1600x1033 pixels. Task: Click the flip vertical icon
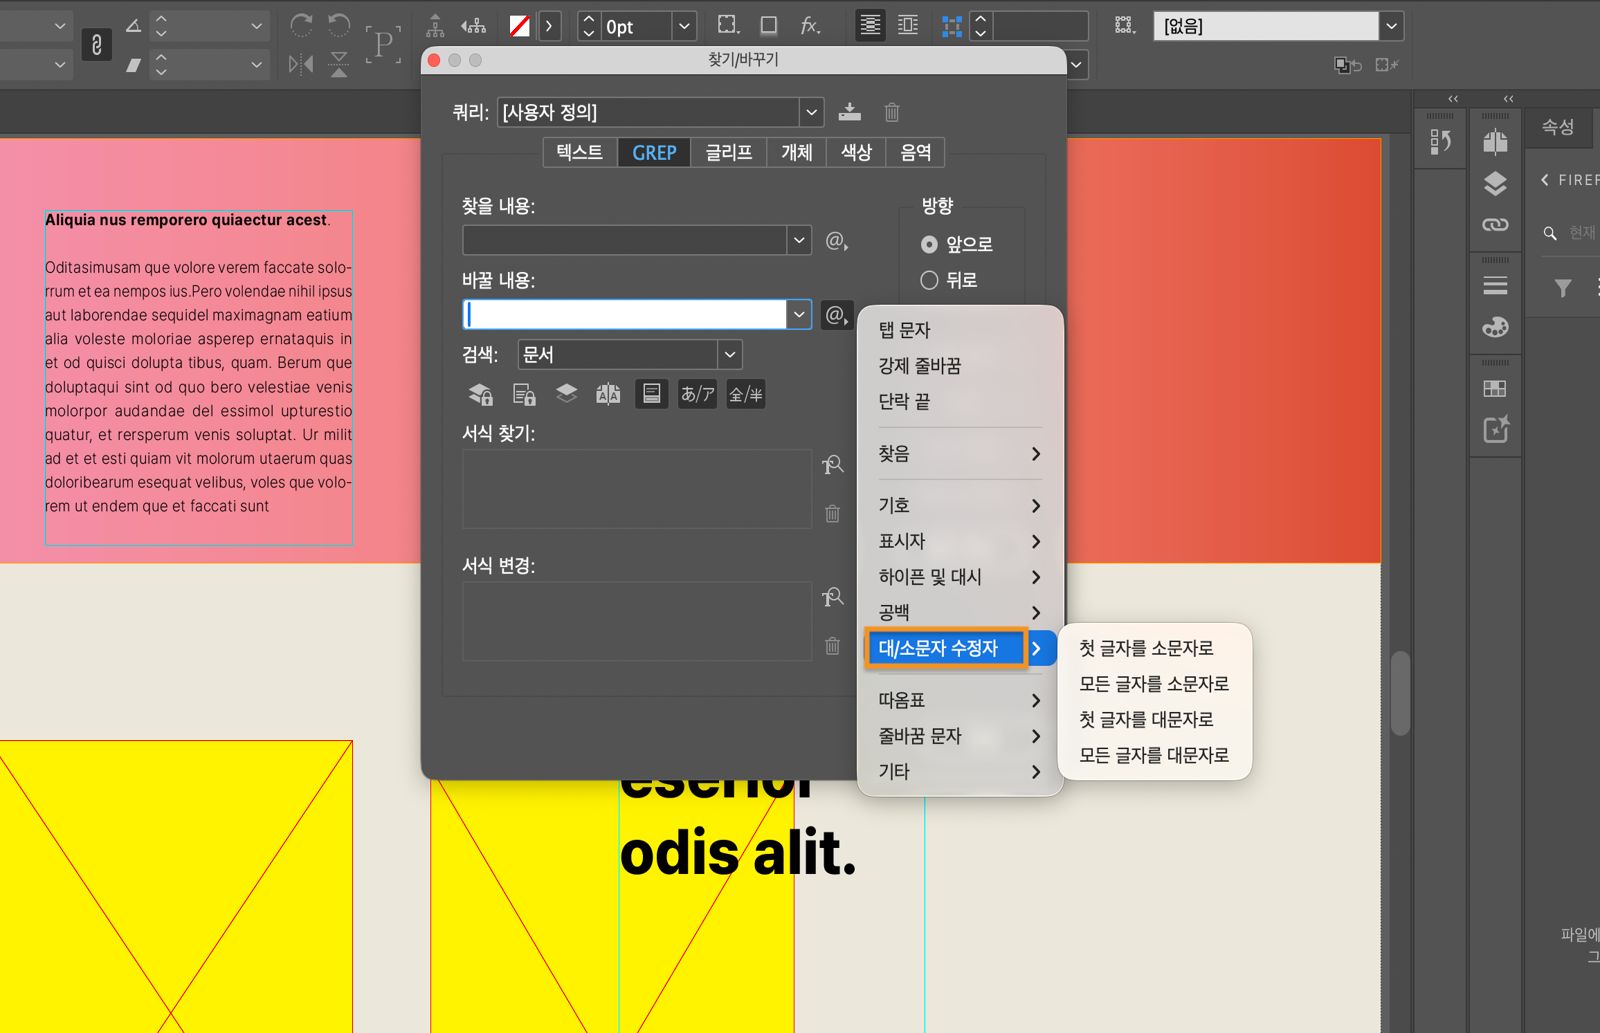[x=339, y=65]
